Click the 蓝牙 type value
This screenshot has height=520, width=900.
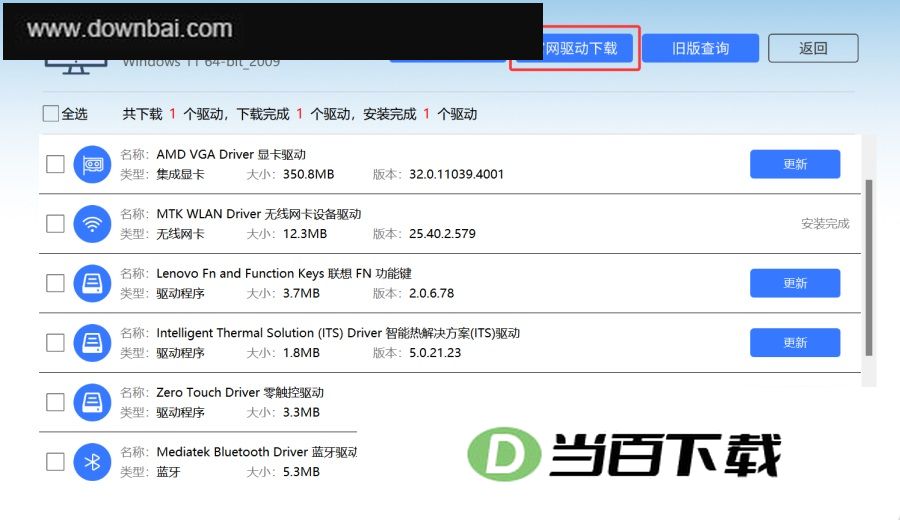(168, 472)
